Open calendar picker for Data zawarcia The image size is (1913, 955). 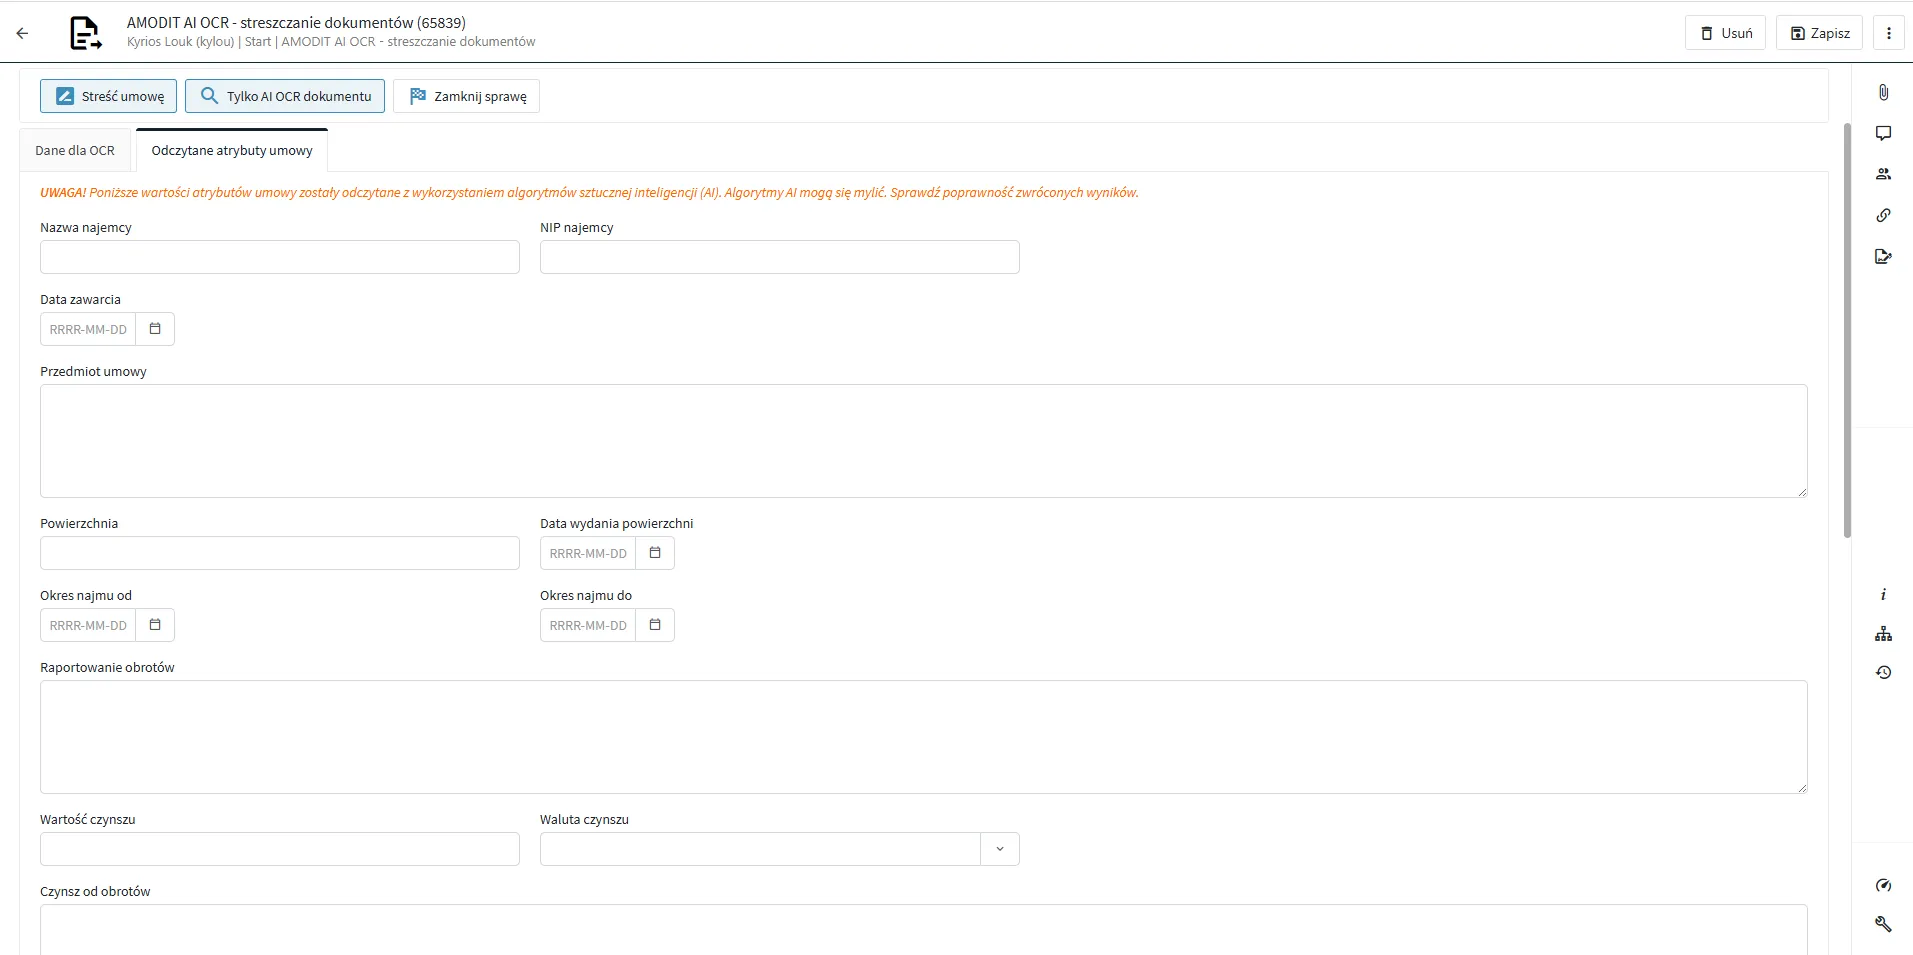[155, 329]
